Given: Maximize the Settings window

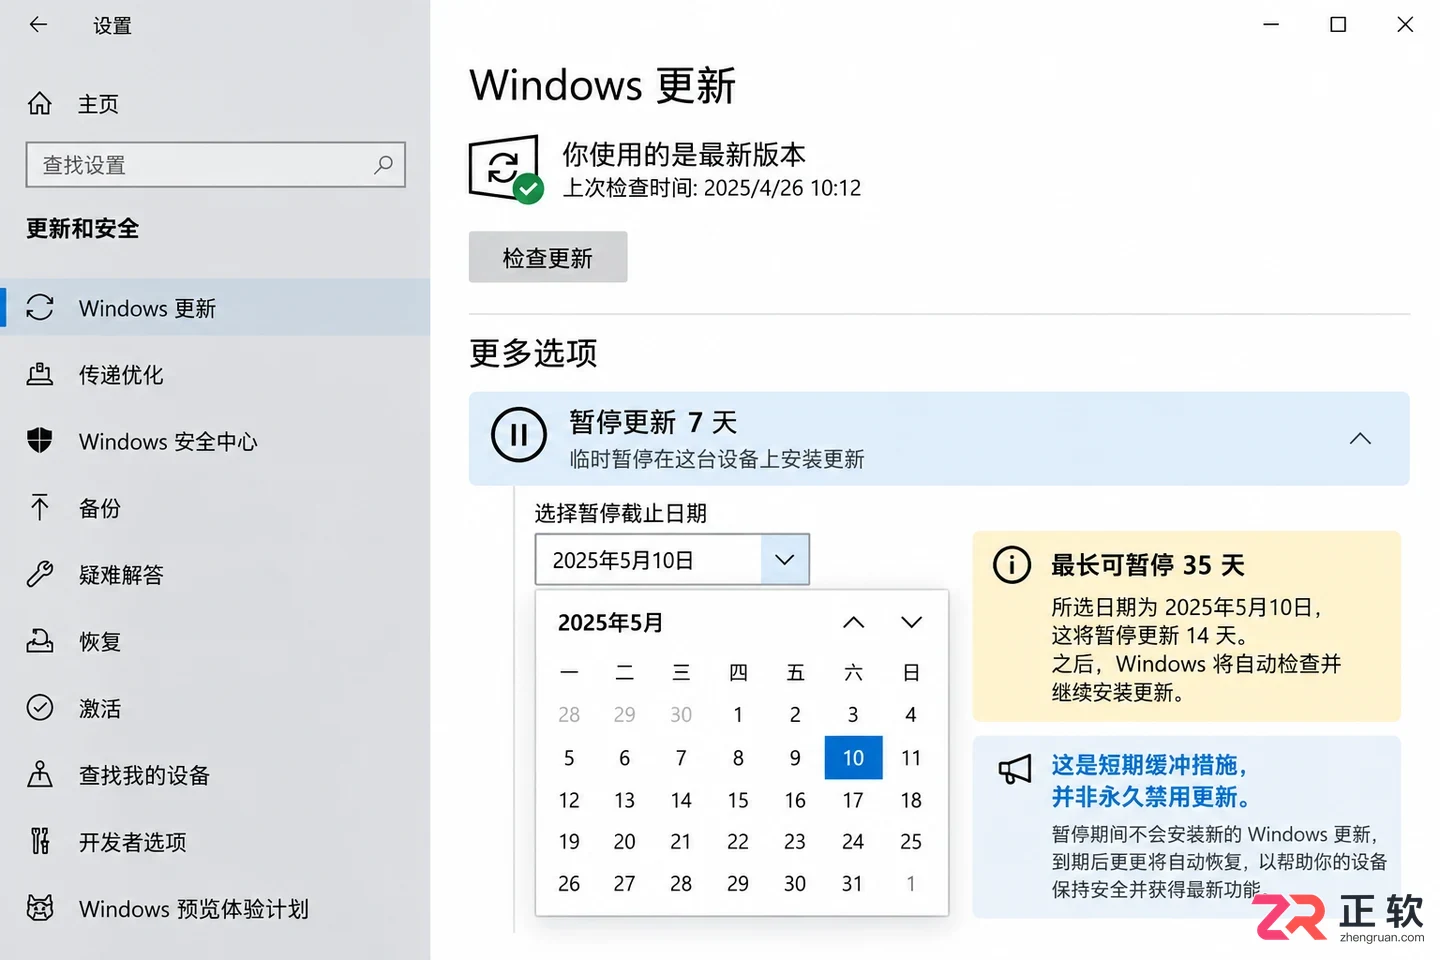Looking at the screenshot, I should [1338, 24].
